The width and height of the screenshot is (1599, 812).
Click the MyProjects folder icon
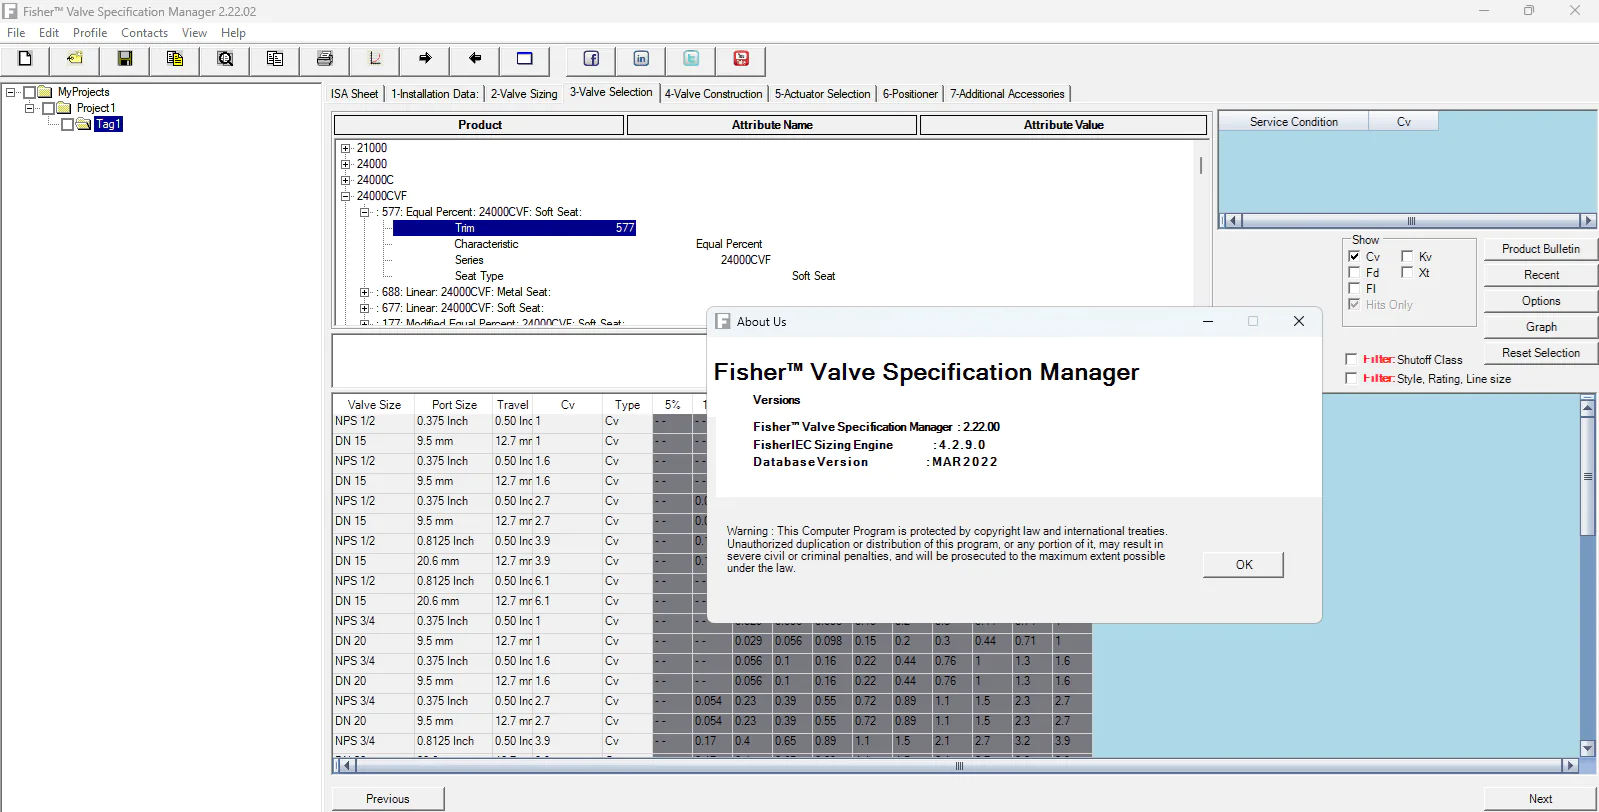click(x=45, y=92)
